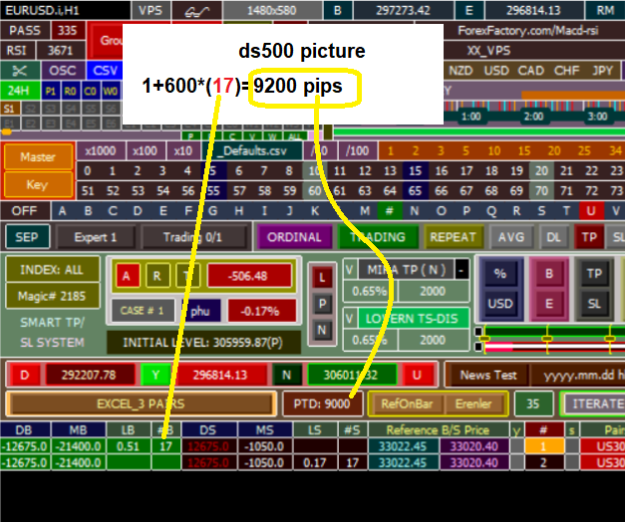Screen dimensions: 625x522
Task: Switch to the REPEAT tab
Action: (x=453, y=237)
